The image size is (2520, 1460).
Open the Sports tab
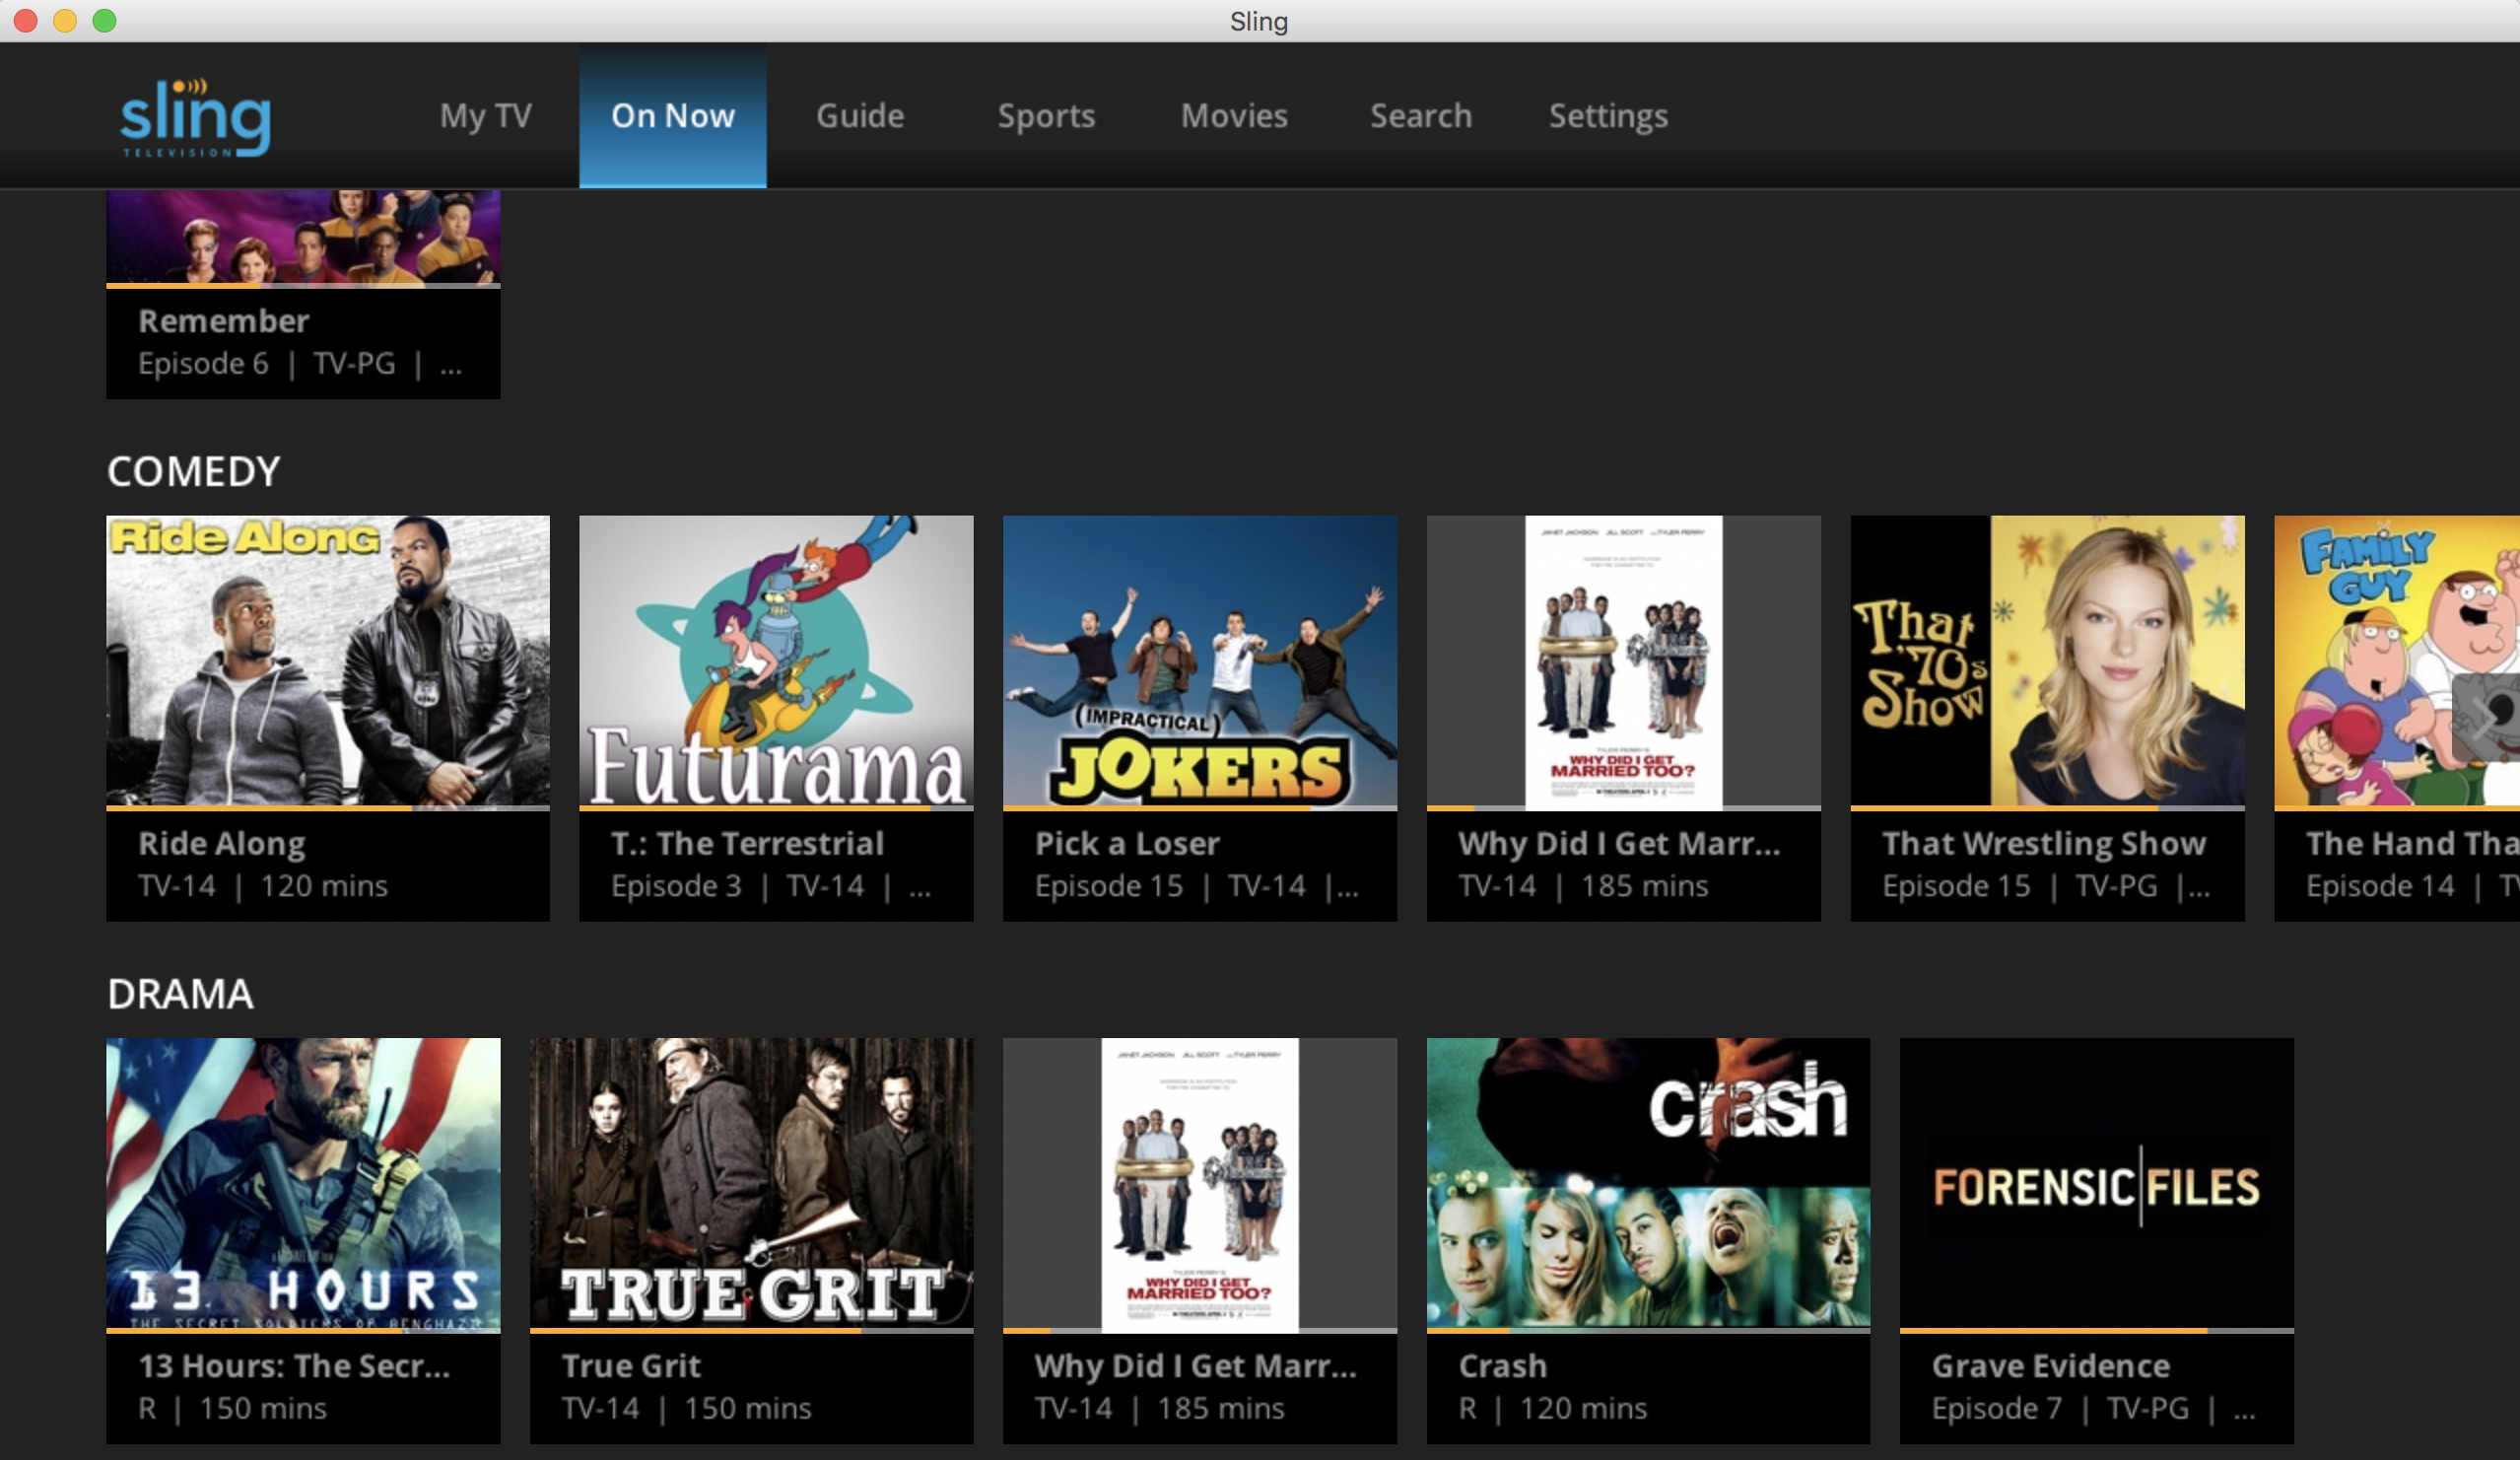click(x=1046, y=116)
